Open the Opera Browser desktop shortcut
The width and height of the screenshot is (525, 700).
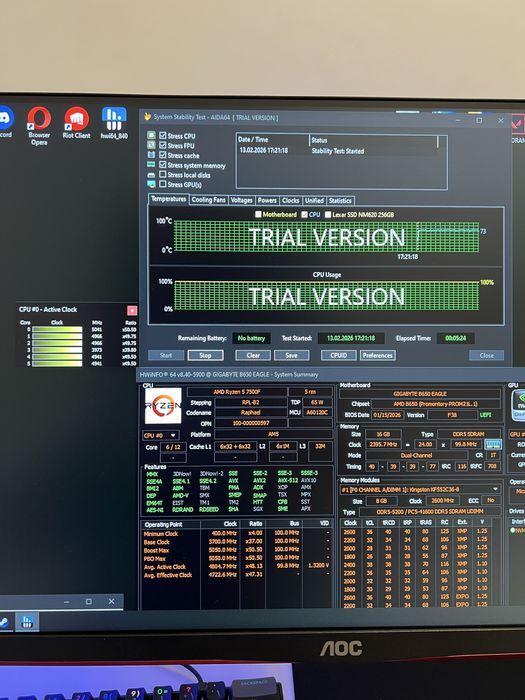[39, 126]
